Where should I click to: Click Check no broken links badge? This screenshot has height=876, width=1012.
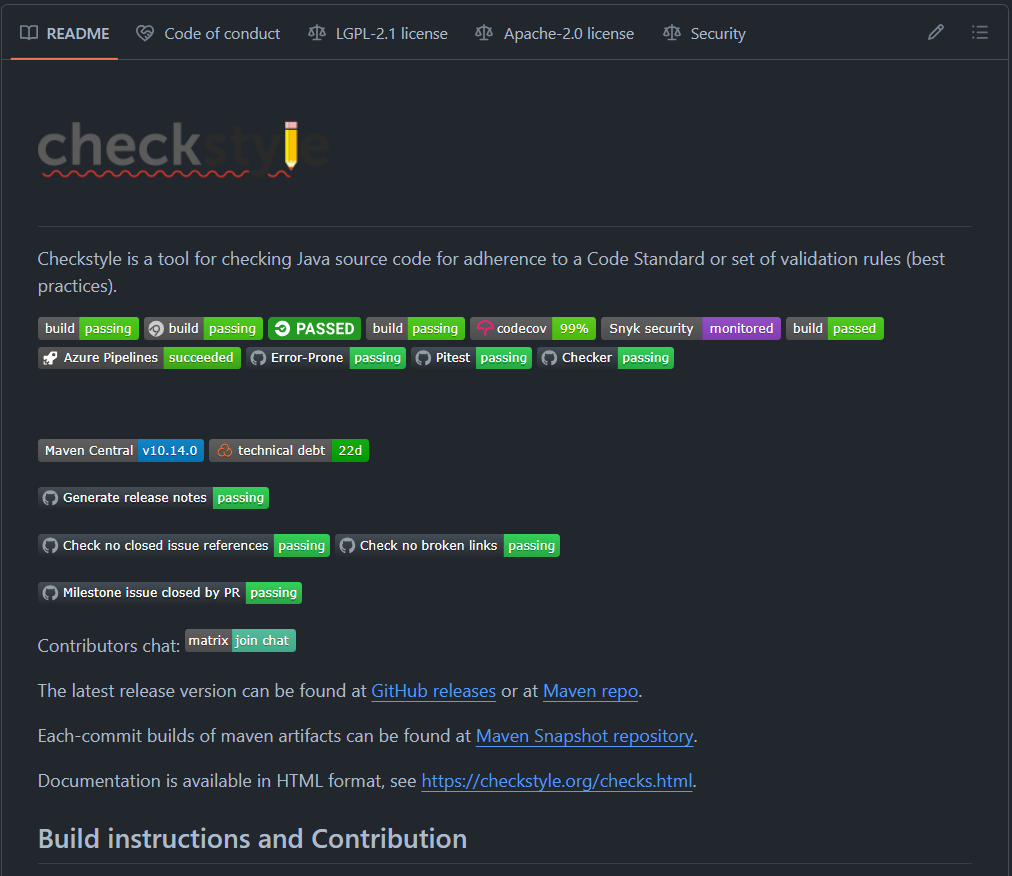click(447, 545)
